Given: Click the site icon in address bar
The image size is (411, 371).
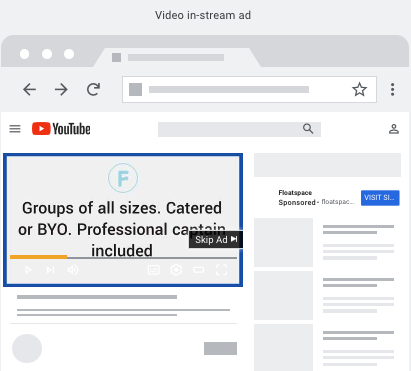Looking at the screenshot, I should point(135,89).
